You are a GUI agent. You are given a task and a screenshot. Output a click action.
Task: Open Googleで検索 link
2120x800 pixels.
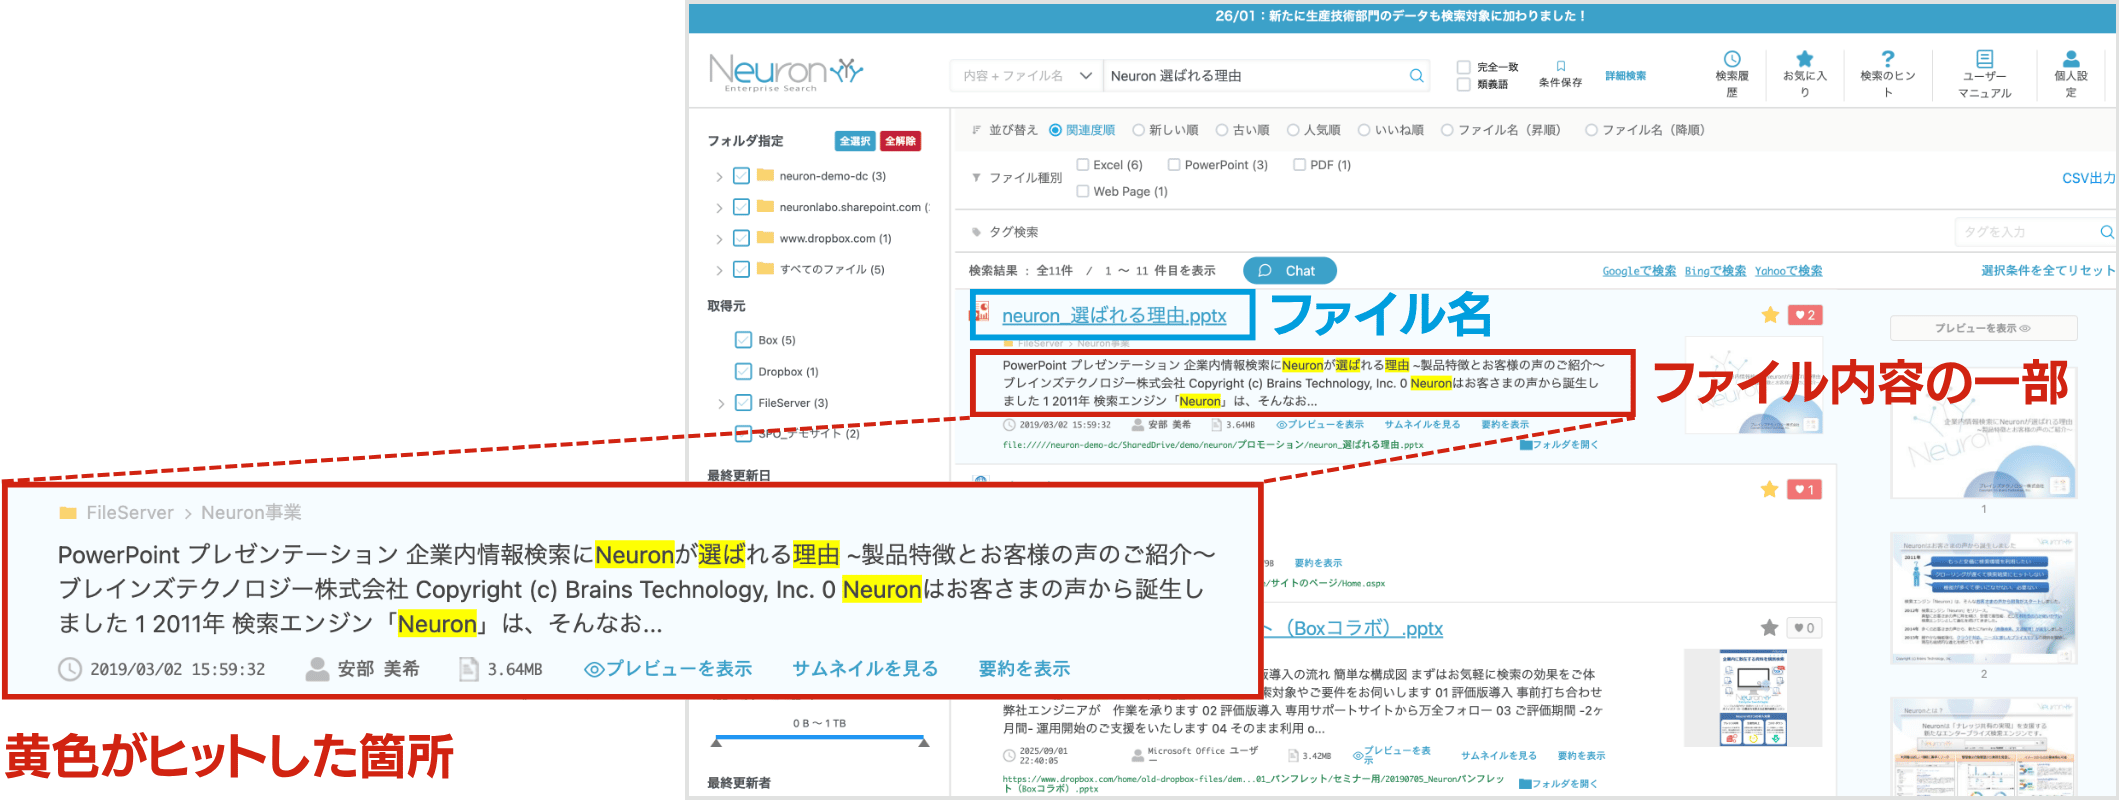(1639, 271)
